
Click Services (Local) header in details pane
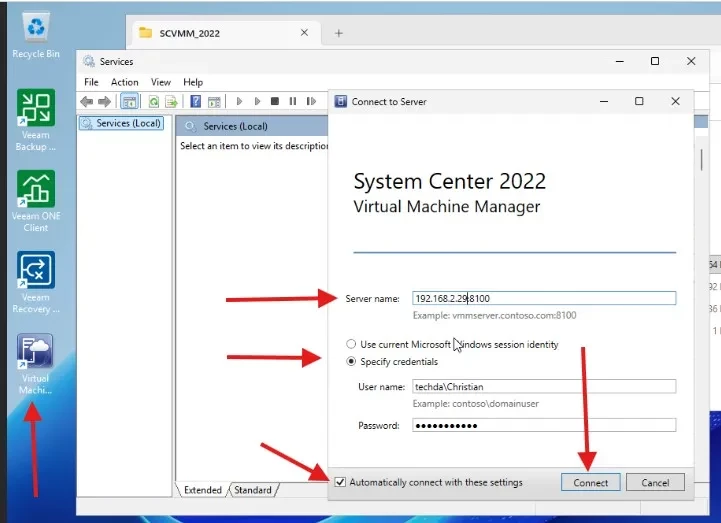click(252, 126)
